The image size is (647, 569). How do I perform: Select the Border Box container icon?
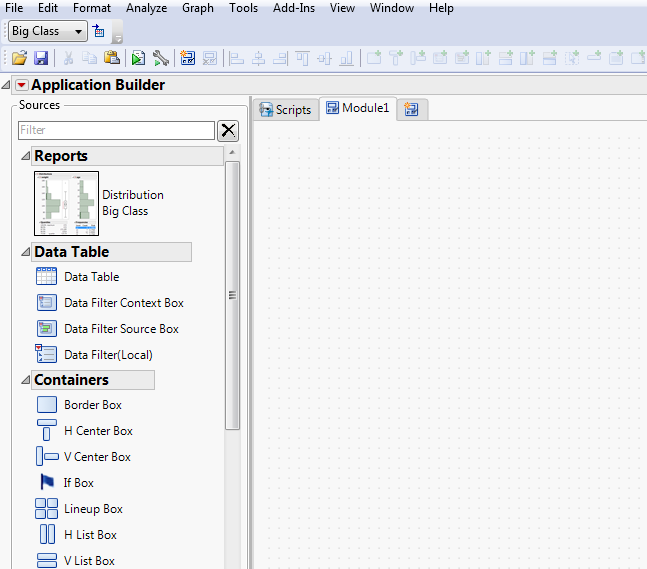[x=46, y=405]
